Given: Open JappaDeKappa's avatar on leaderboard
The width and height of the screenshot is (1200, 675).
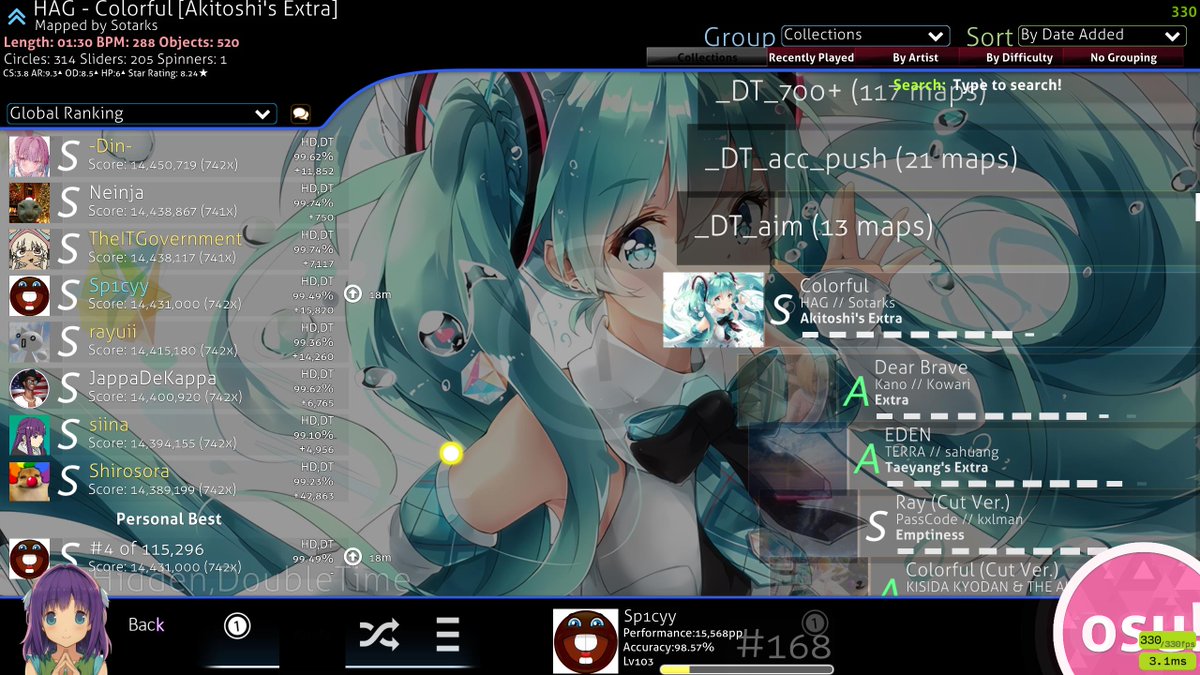Looking at the screenshot, I should pos(29,388).
